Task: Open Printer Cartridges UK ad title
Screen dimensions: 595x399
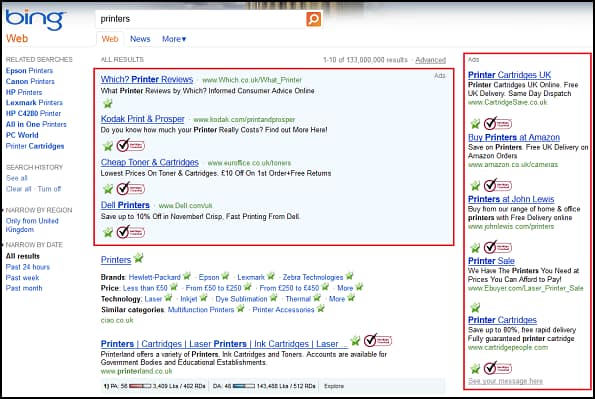Action: pyautogui.click(x=509, y=75)
